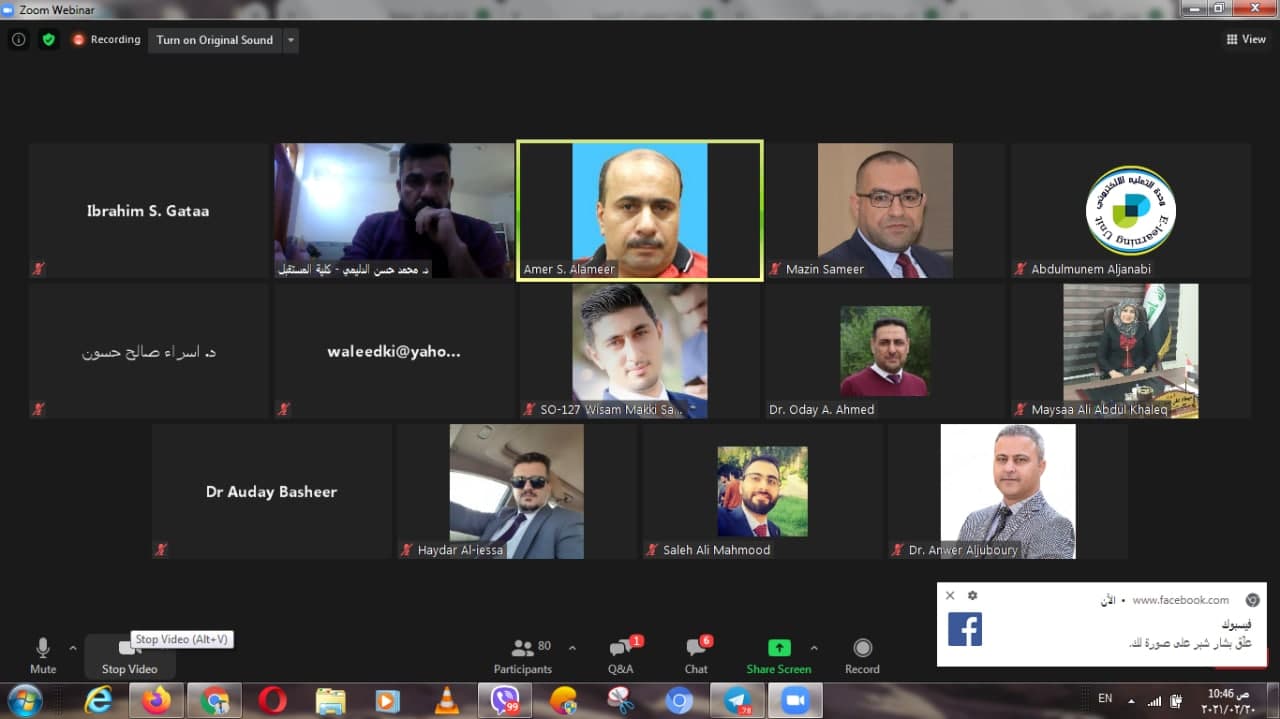Open the Original Sound dropdown arrow
Image resolution: width=1280 pixels, height=719 pixels.
pos(291,40)
